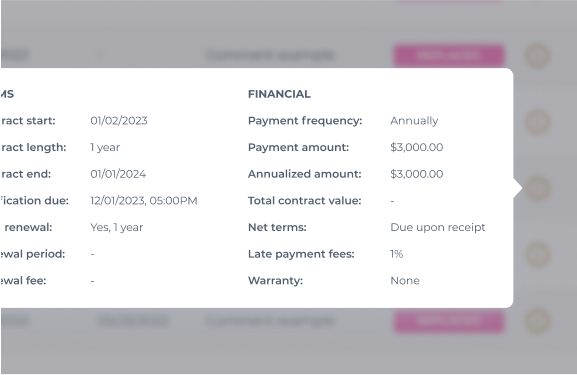Click the blurred circular icon level with Payment frequency
Image resolution: width=577 pixels, height=375 pixels.
tap(537, 122)
